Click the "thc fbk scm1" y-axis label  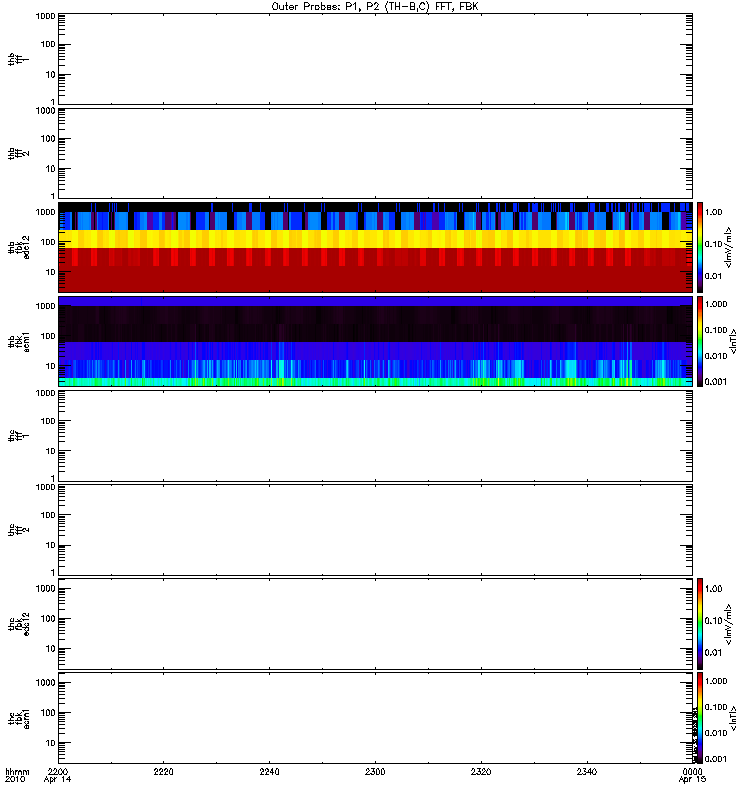point(19,718)
